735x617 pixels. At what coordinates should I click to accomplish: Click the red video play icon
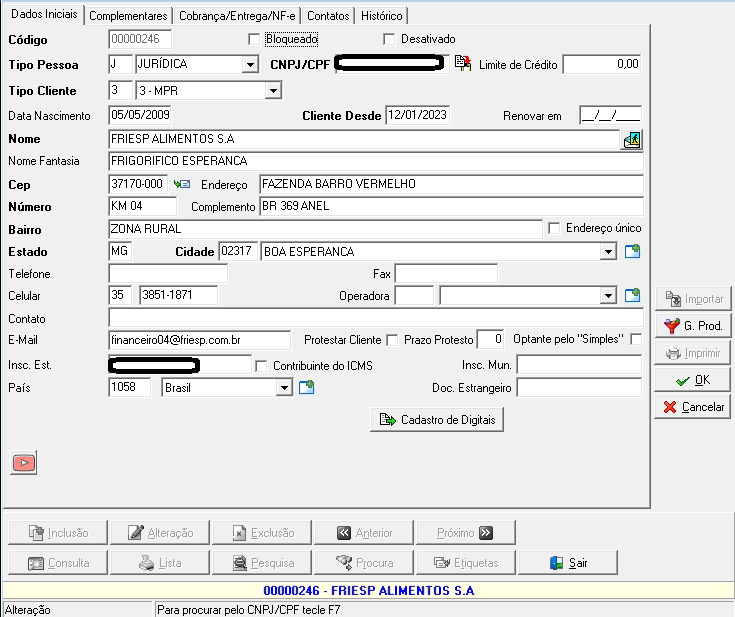[x=23, y=463]
